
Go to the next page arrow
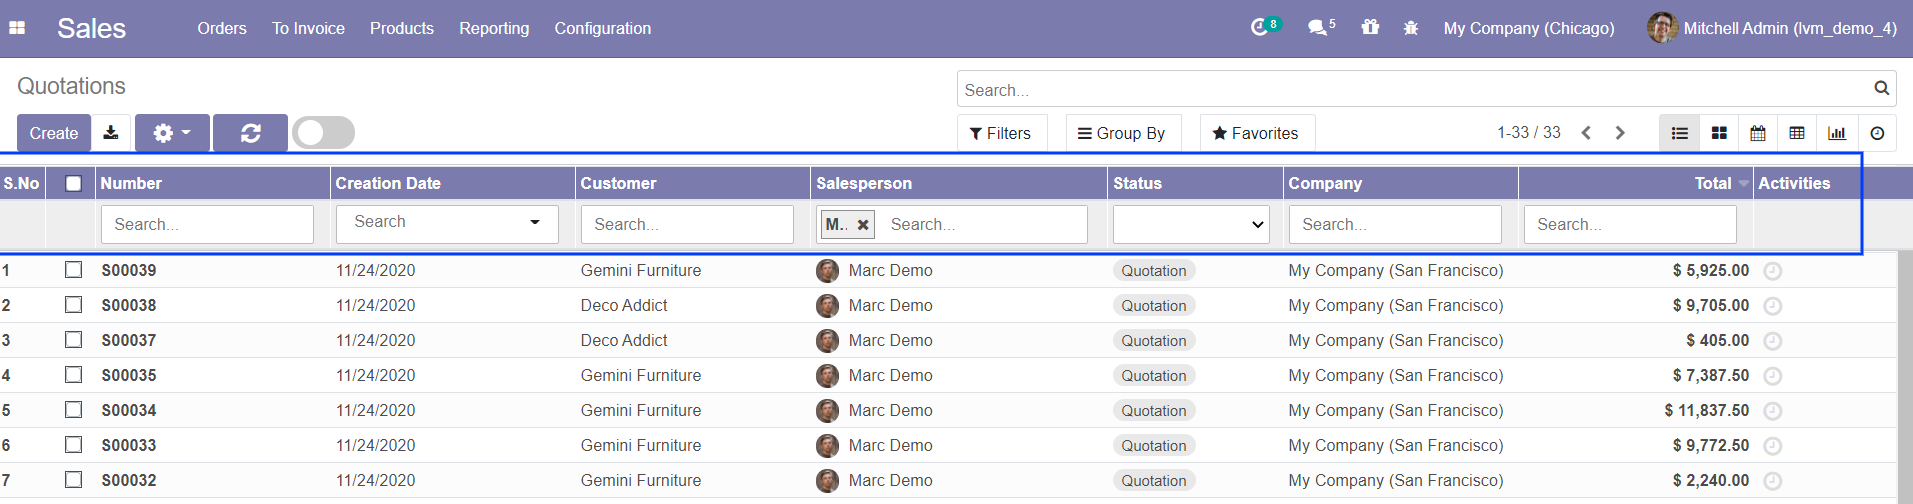click(1620, 133)
